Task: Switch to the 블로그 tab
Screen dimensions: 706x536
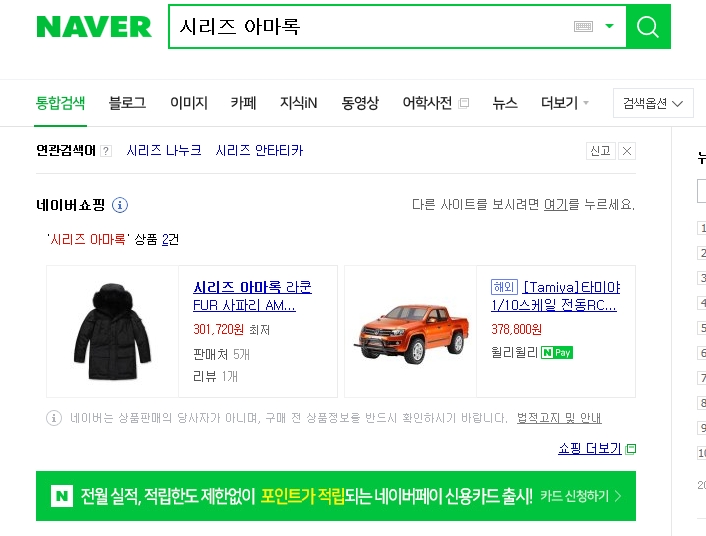Action: point(127,103)
